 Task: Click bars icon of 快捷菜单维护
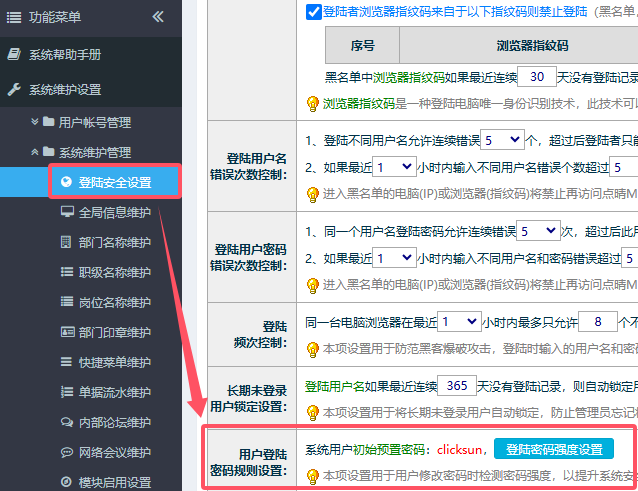tap(66, 362)
